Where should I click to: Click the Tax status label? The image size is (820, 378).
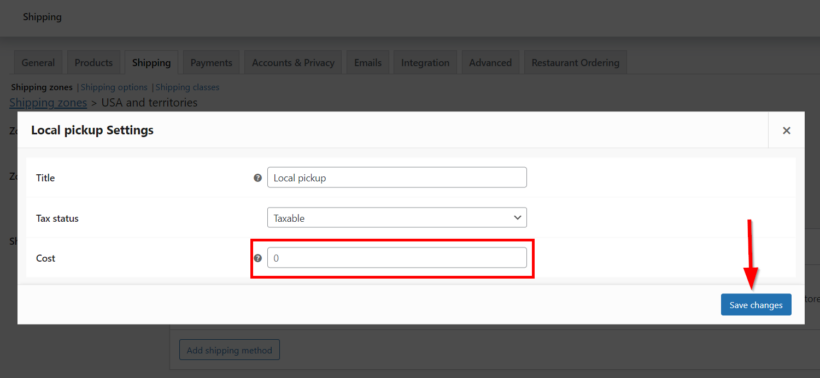[57, 219]
